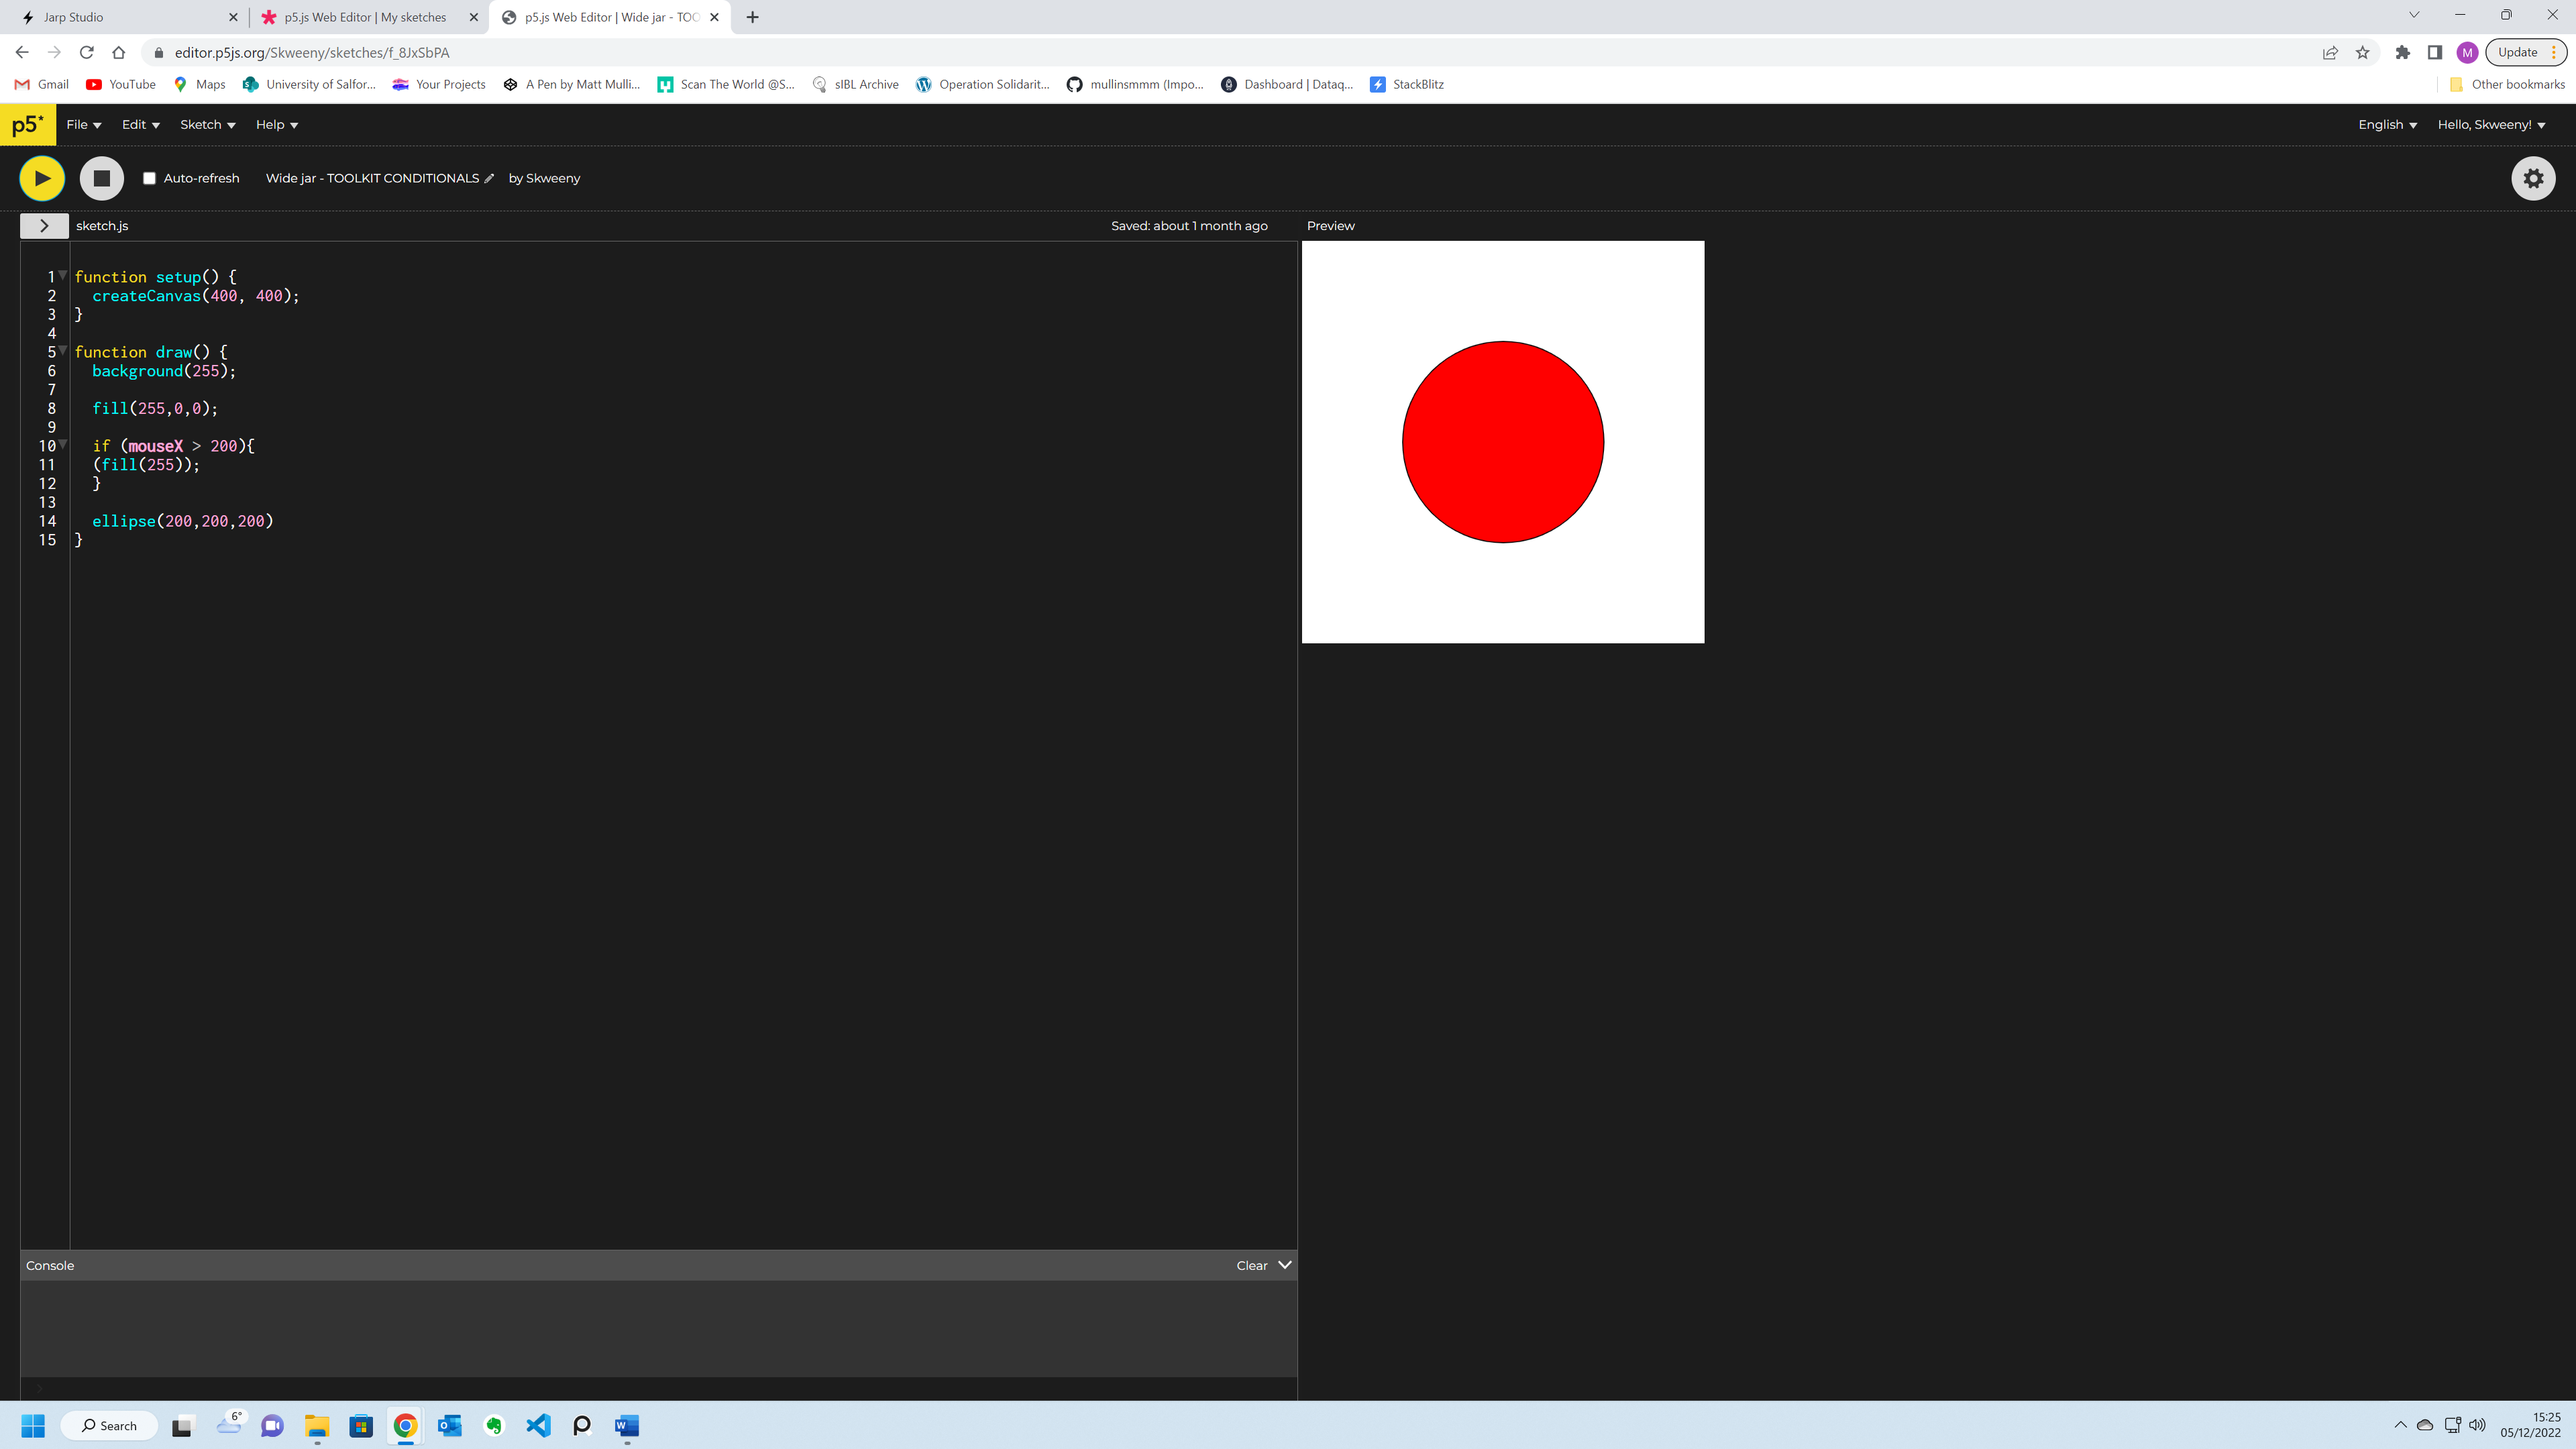Open Chrome extensions puzzle icon
Screen dimensions: 2576x1449
(2402, 53)
